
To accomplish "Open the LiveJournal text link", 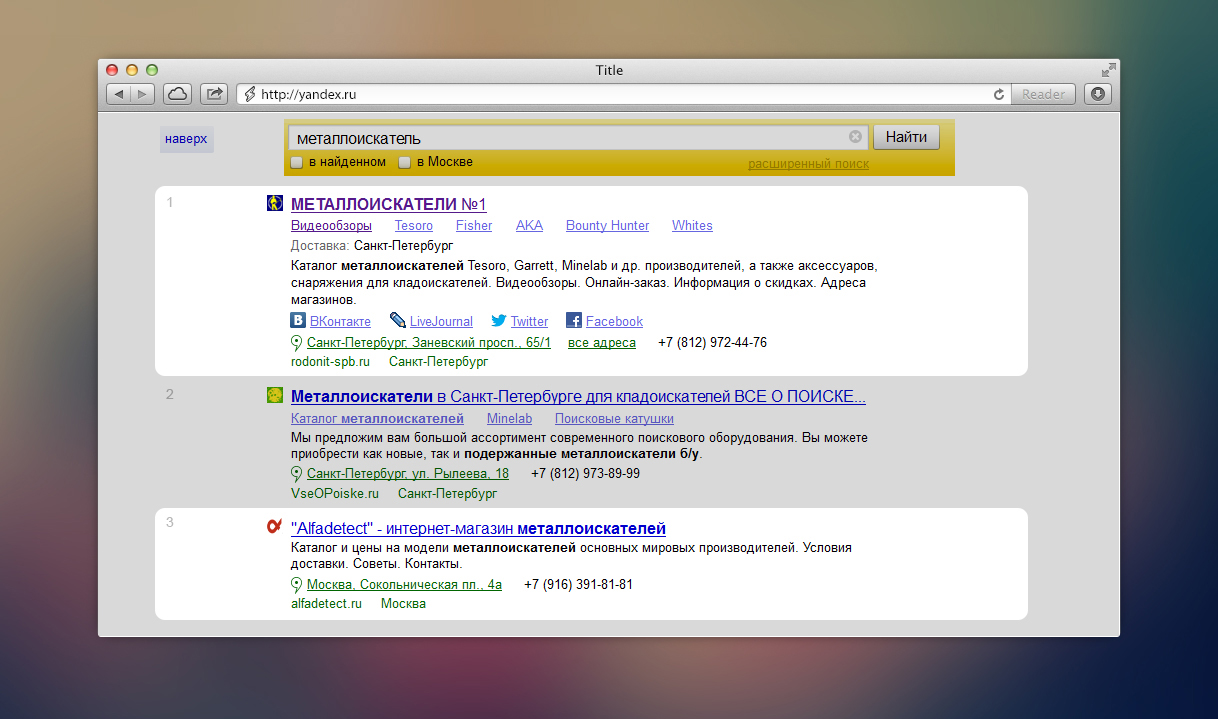I will click(441, 321).
